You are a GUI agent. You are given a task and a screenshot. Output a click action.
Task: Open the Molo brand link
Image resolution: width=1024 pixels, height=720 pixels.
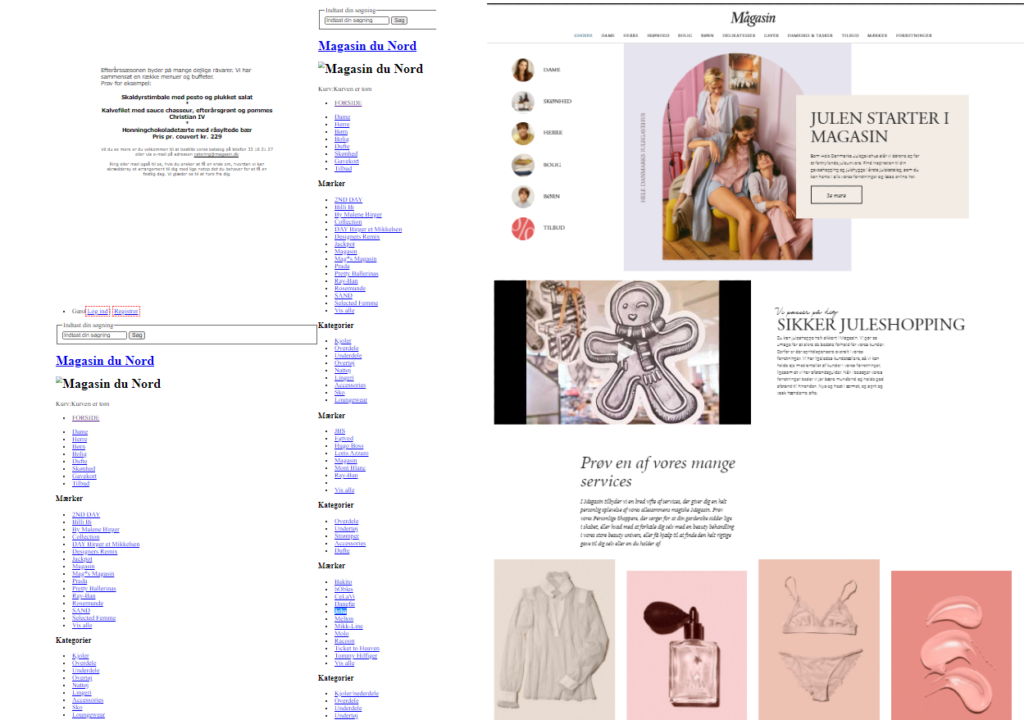(x=342, y=633)
